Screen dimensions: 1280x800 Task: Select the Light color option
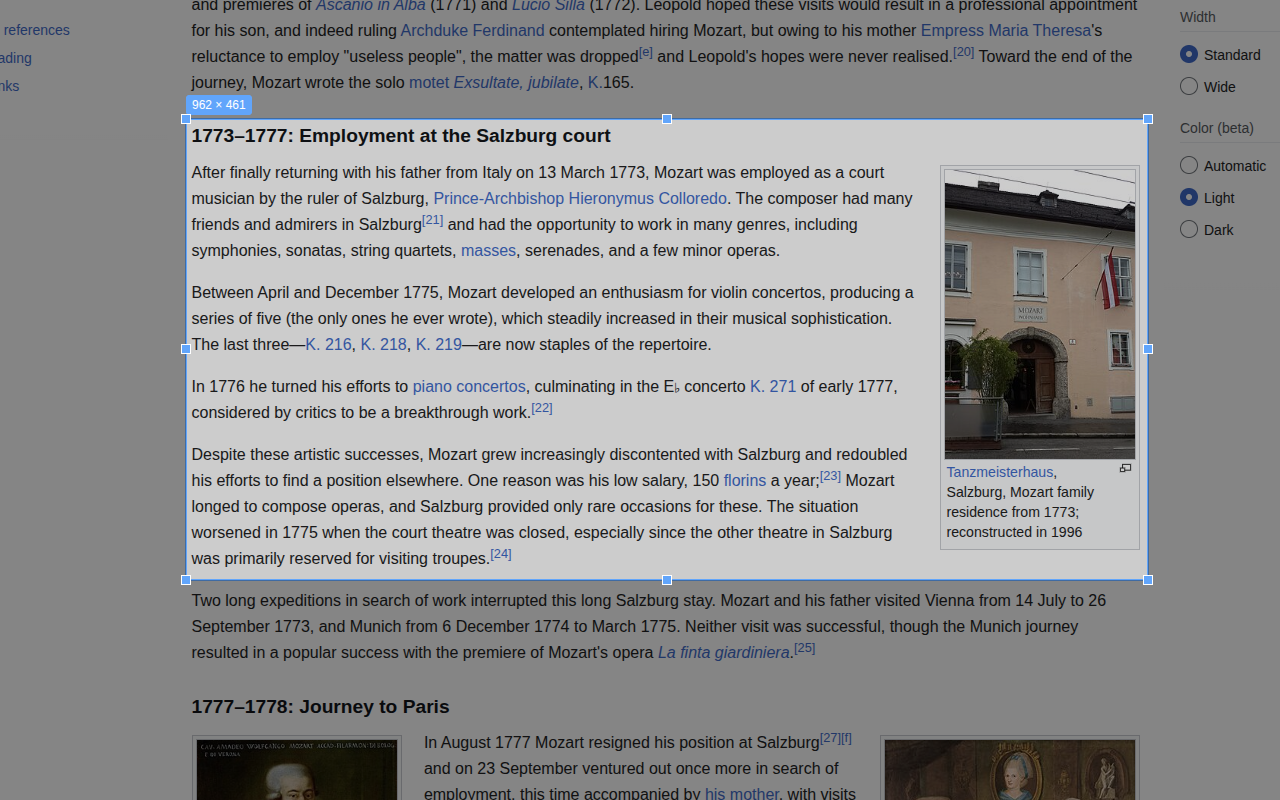(1188, 197)
